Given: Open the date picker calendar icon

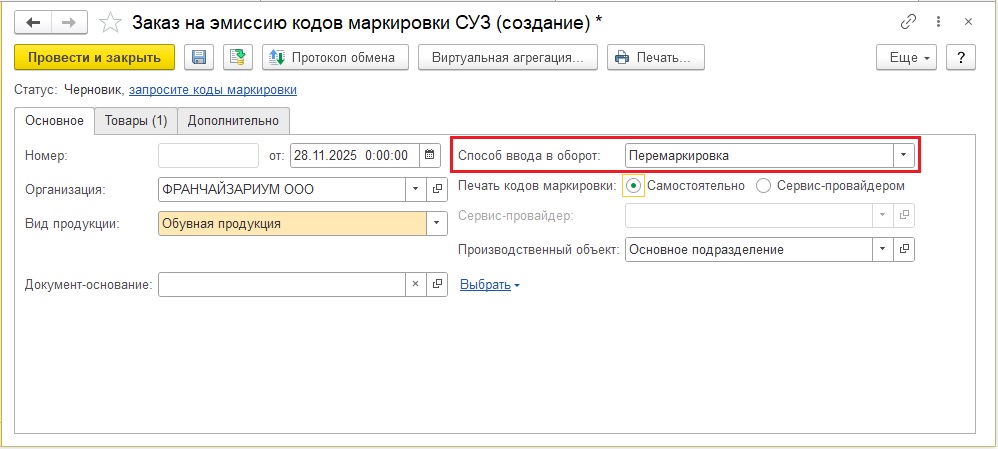Looking at the screenshot, I should 430,155.
